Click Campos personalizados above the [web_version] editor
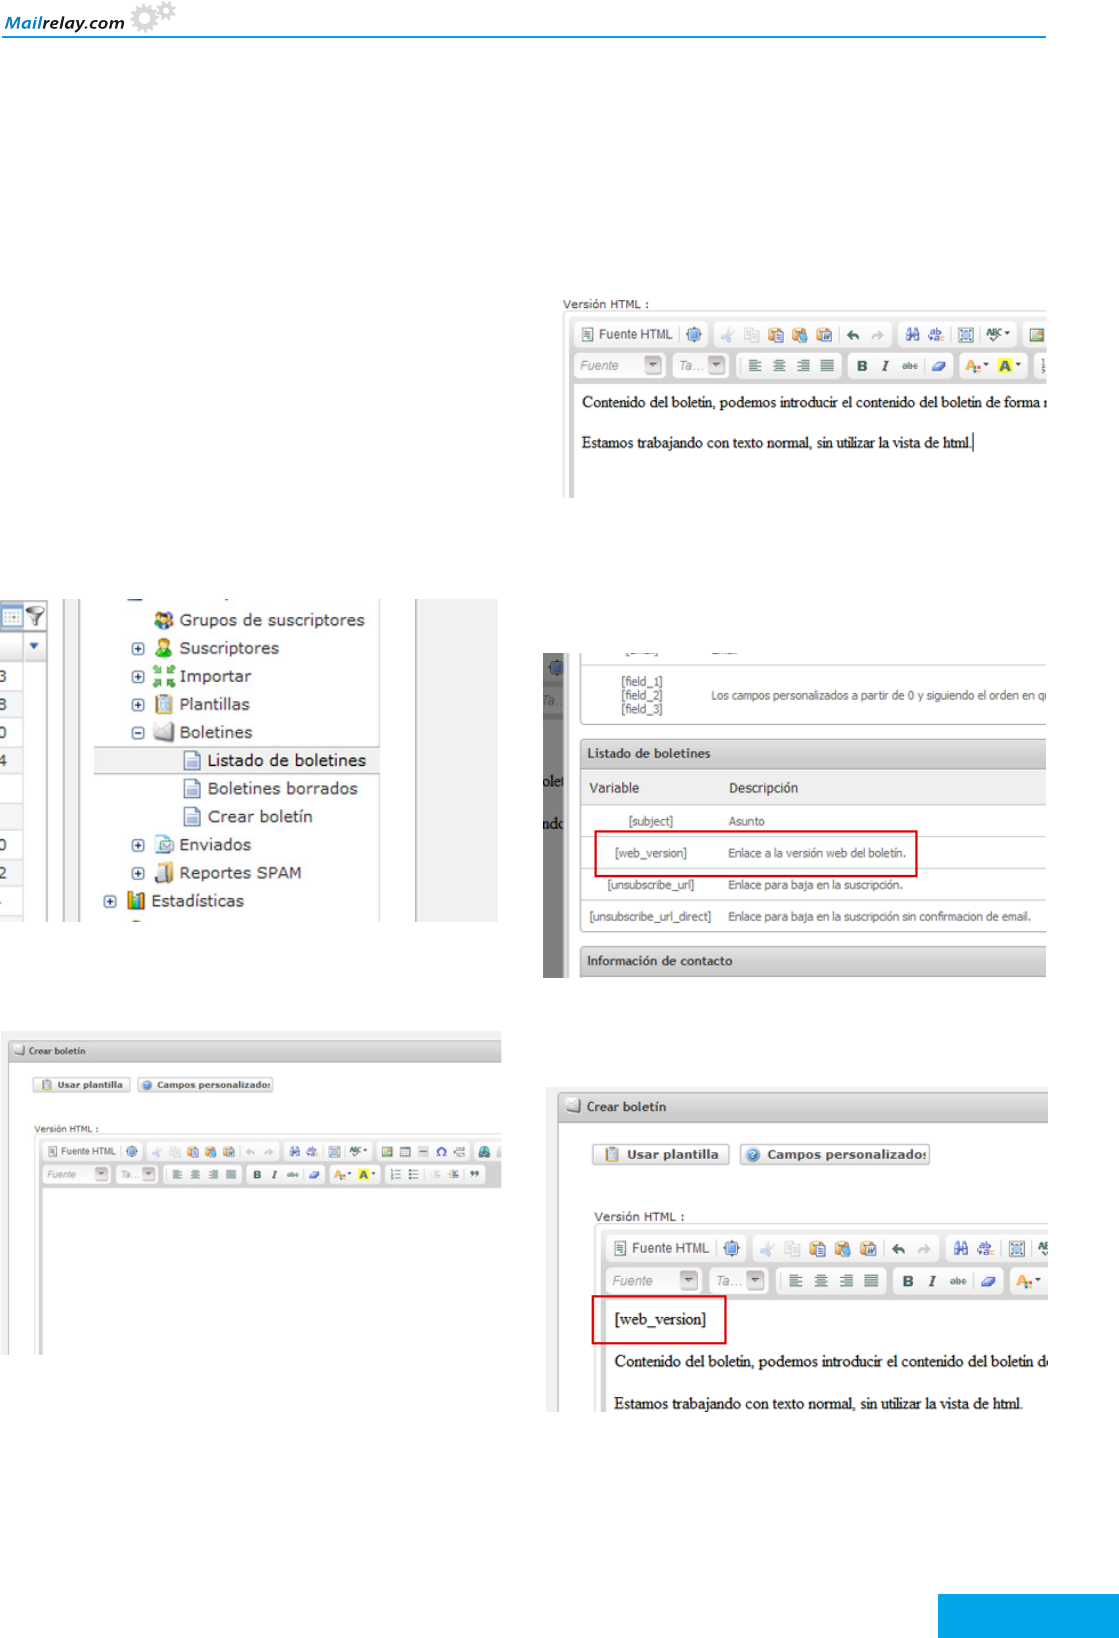This screenshot has height=1638, width=1119. pyautogui.click(x=835, y=1154)
